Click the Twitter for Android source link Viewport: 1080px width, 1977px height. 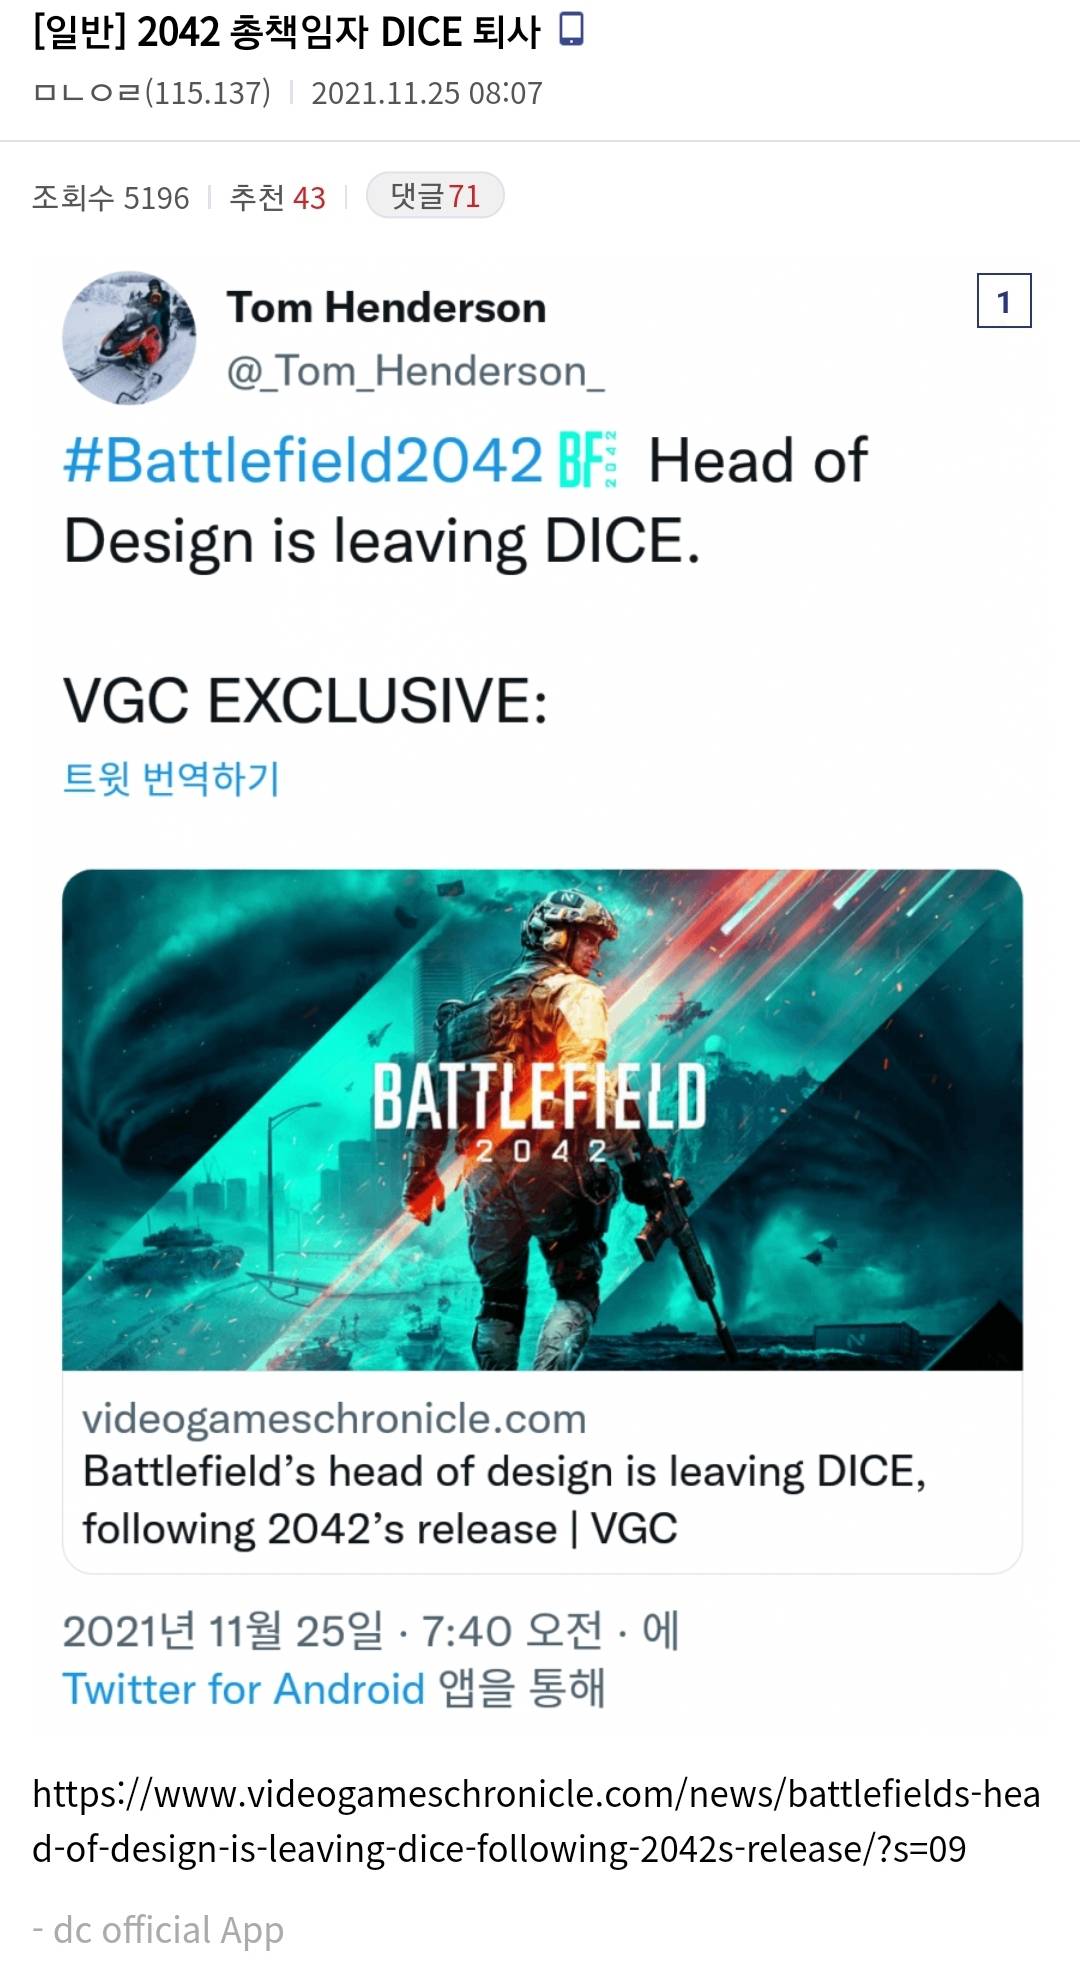243,1689
